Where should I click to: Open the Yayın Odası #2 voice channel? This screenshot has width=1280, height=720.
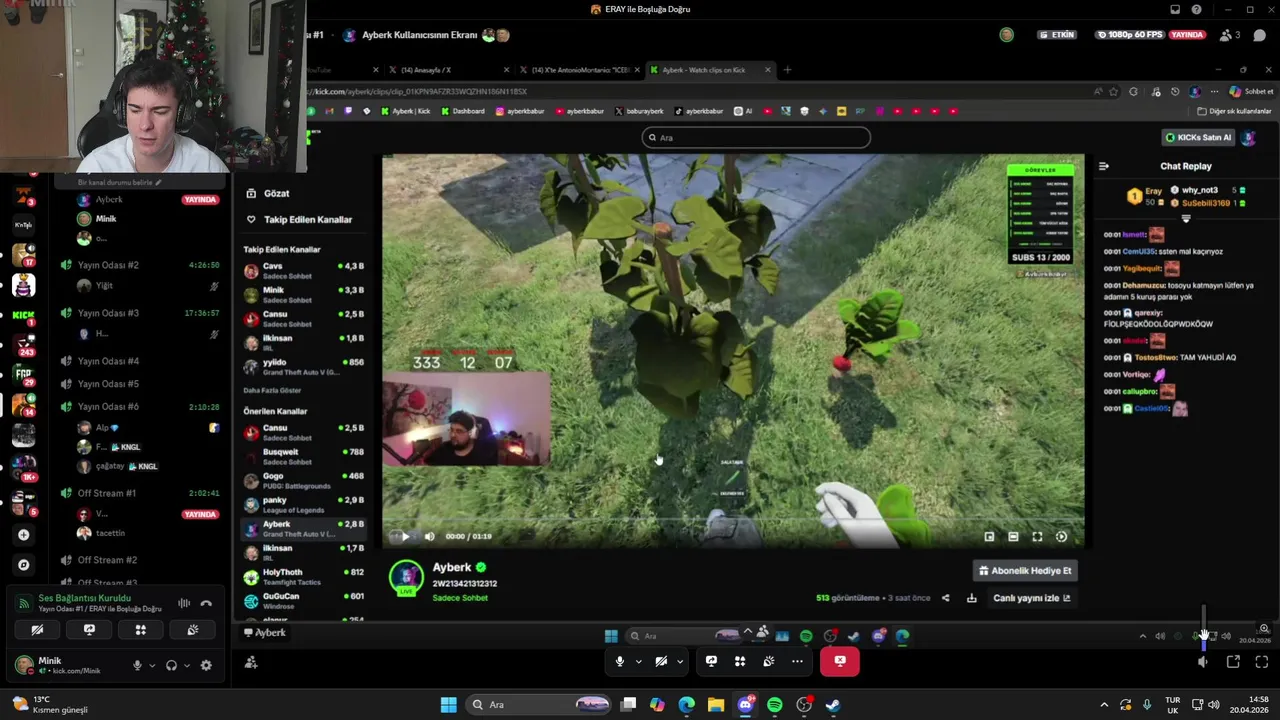108,265
